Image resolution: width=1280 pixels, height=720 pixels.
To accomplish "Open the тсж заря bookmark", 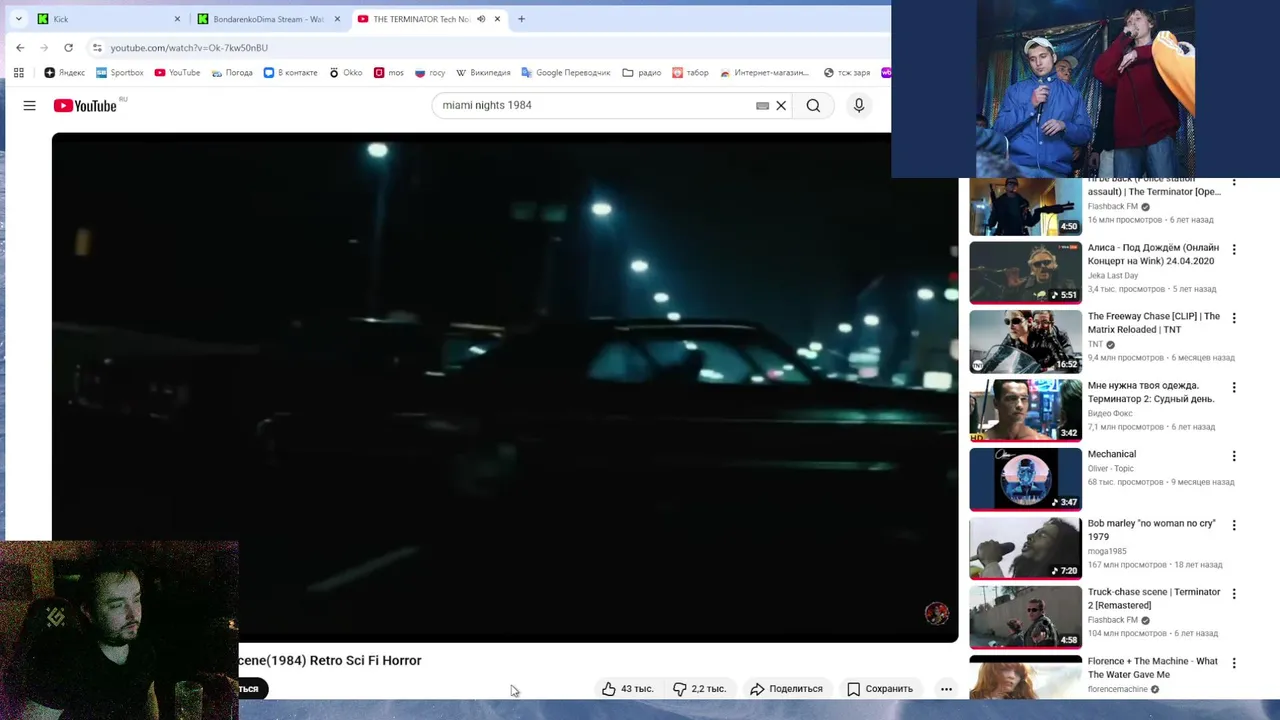I will coord(846,72).
